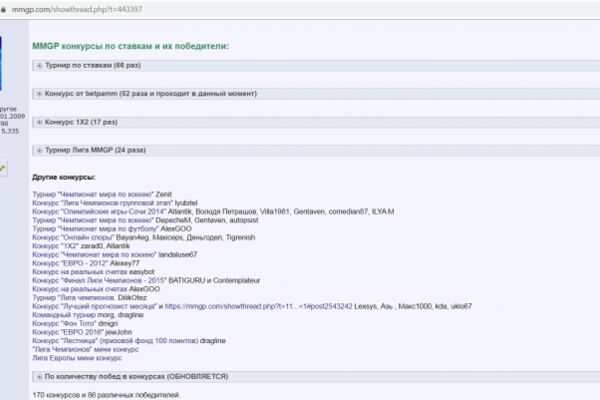Image resolution: width=600 pixels, height=400 pixels.
Task: Open the 'Чемпионат мира по футболу' tournament link
Action: click(x=95, y=229)
